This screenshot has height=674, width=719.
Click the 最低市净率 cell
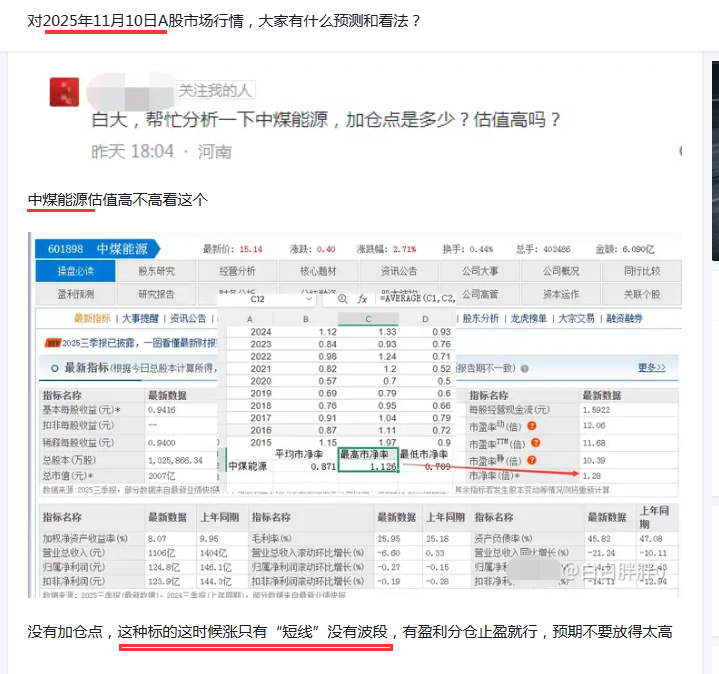(424, 454)
